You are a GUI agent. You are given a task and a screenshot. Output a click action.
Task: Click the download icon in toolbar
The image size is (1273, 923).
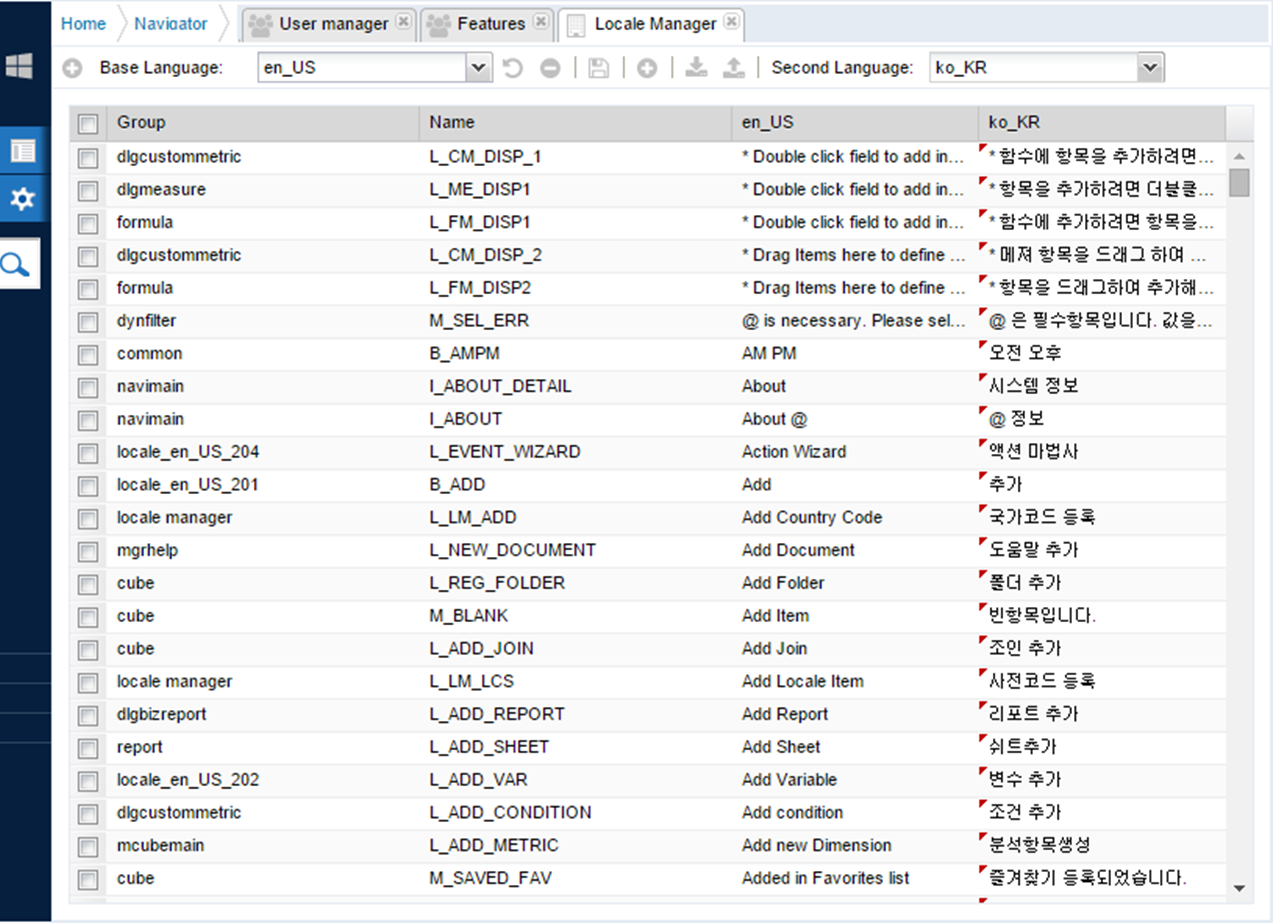[x=696, y=68]
